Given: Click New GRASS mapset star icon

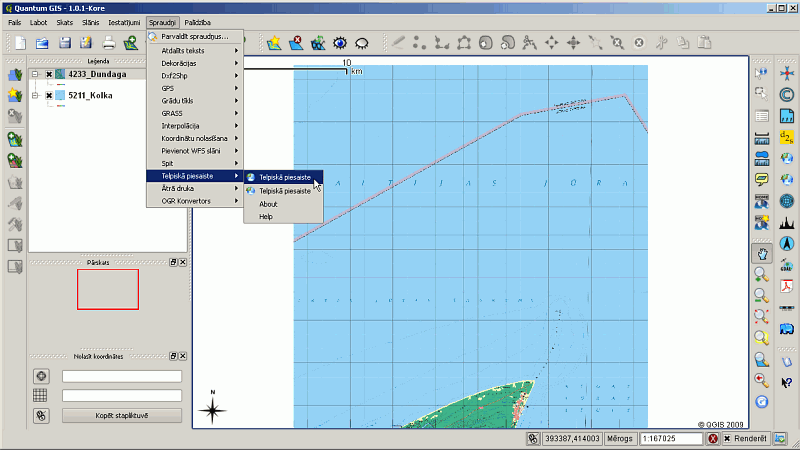Looking at the screenshot, I should 15,95.
